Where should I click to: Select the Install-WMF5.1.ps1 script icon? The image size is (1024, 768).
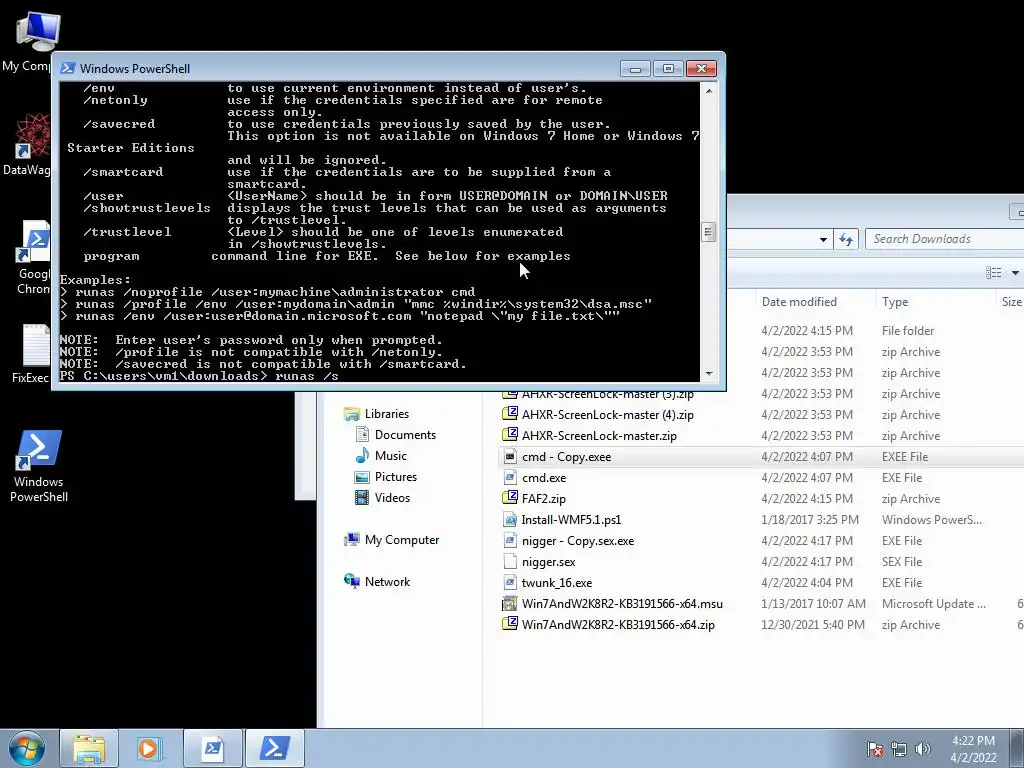point(510,520)
